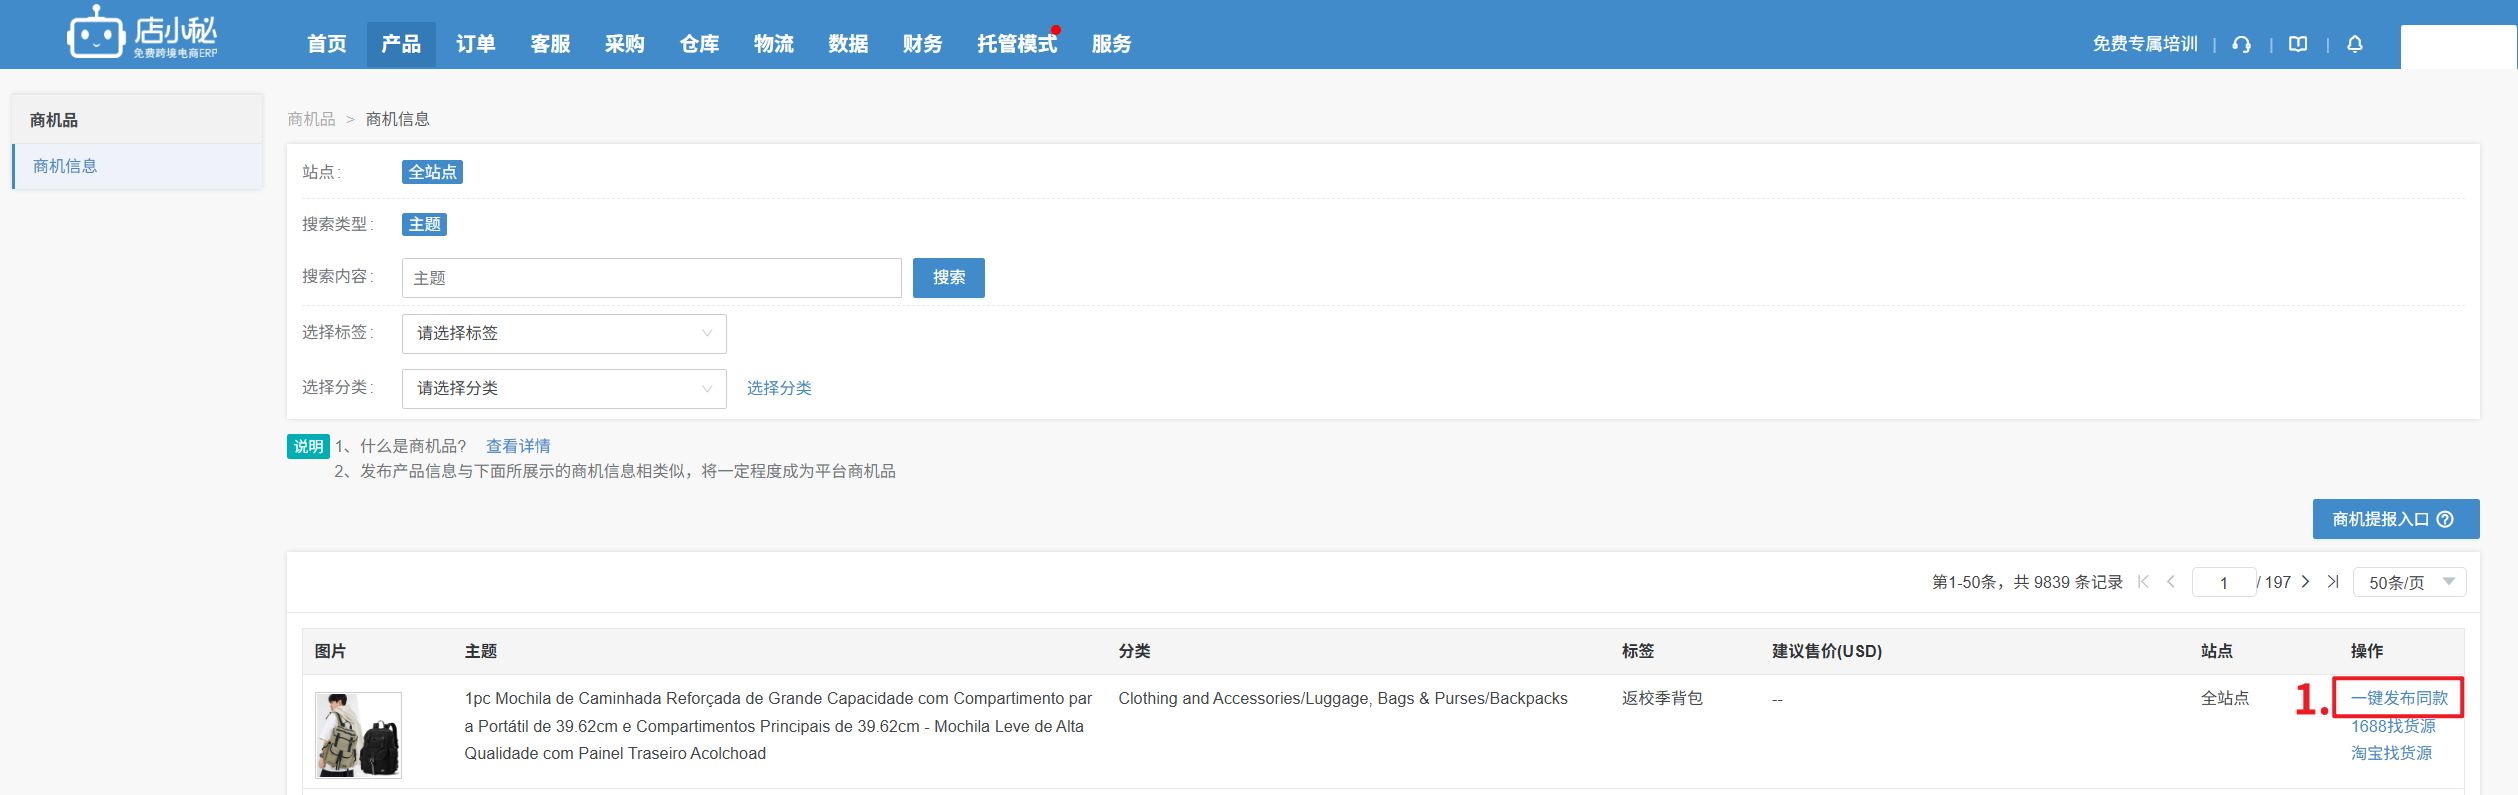Open the 物流 menu in navigation bar
The height and width of the screenshot is (795, 2518).
click(x=773, y=44)
